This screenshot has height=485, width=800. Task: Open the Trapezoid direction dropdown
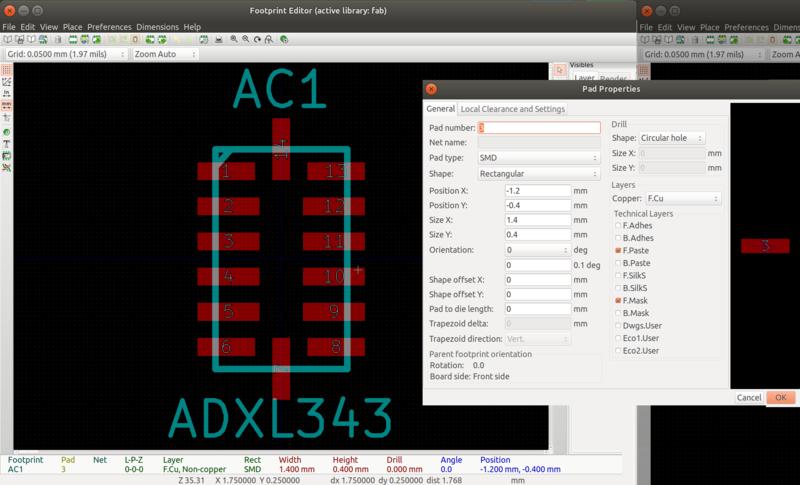(537, 339)
